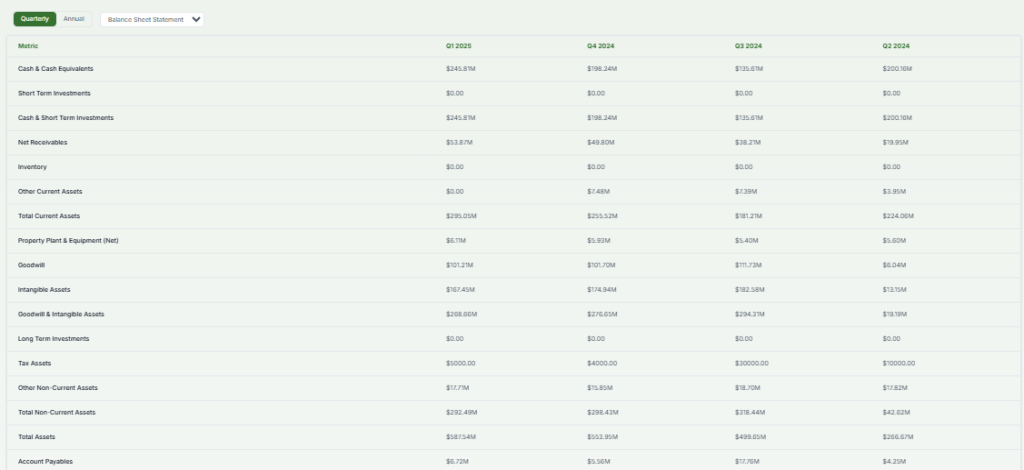Select the Intangible Assets row label

[44, 290]
